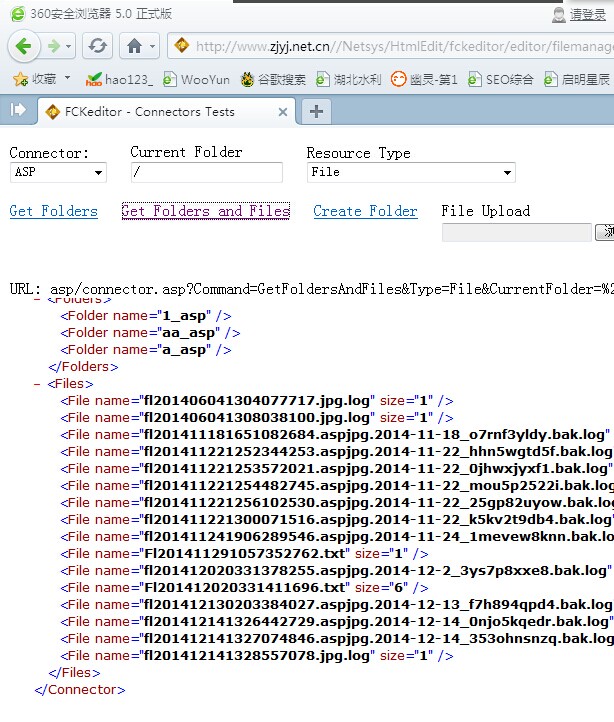The image size is (614, 722).
Task: Click the 请登录 login link
Action: [x=588, y=15]
